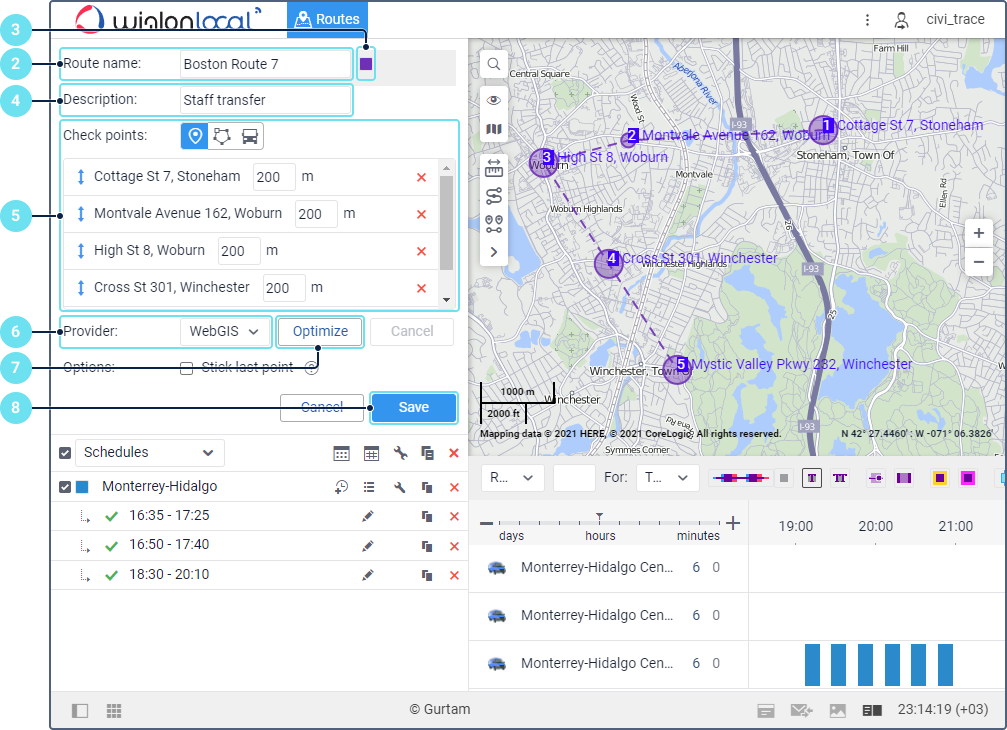This screenshot has height=730, width=1007.
Task: Toggle the map visible layers eye icon
Action: pyautogui.click(x=493, y=100)
